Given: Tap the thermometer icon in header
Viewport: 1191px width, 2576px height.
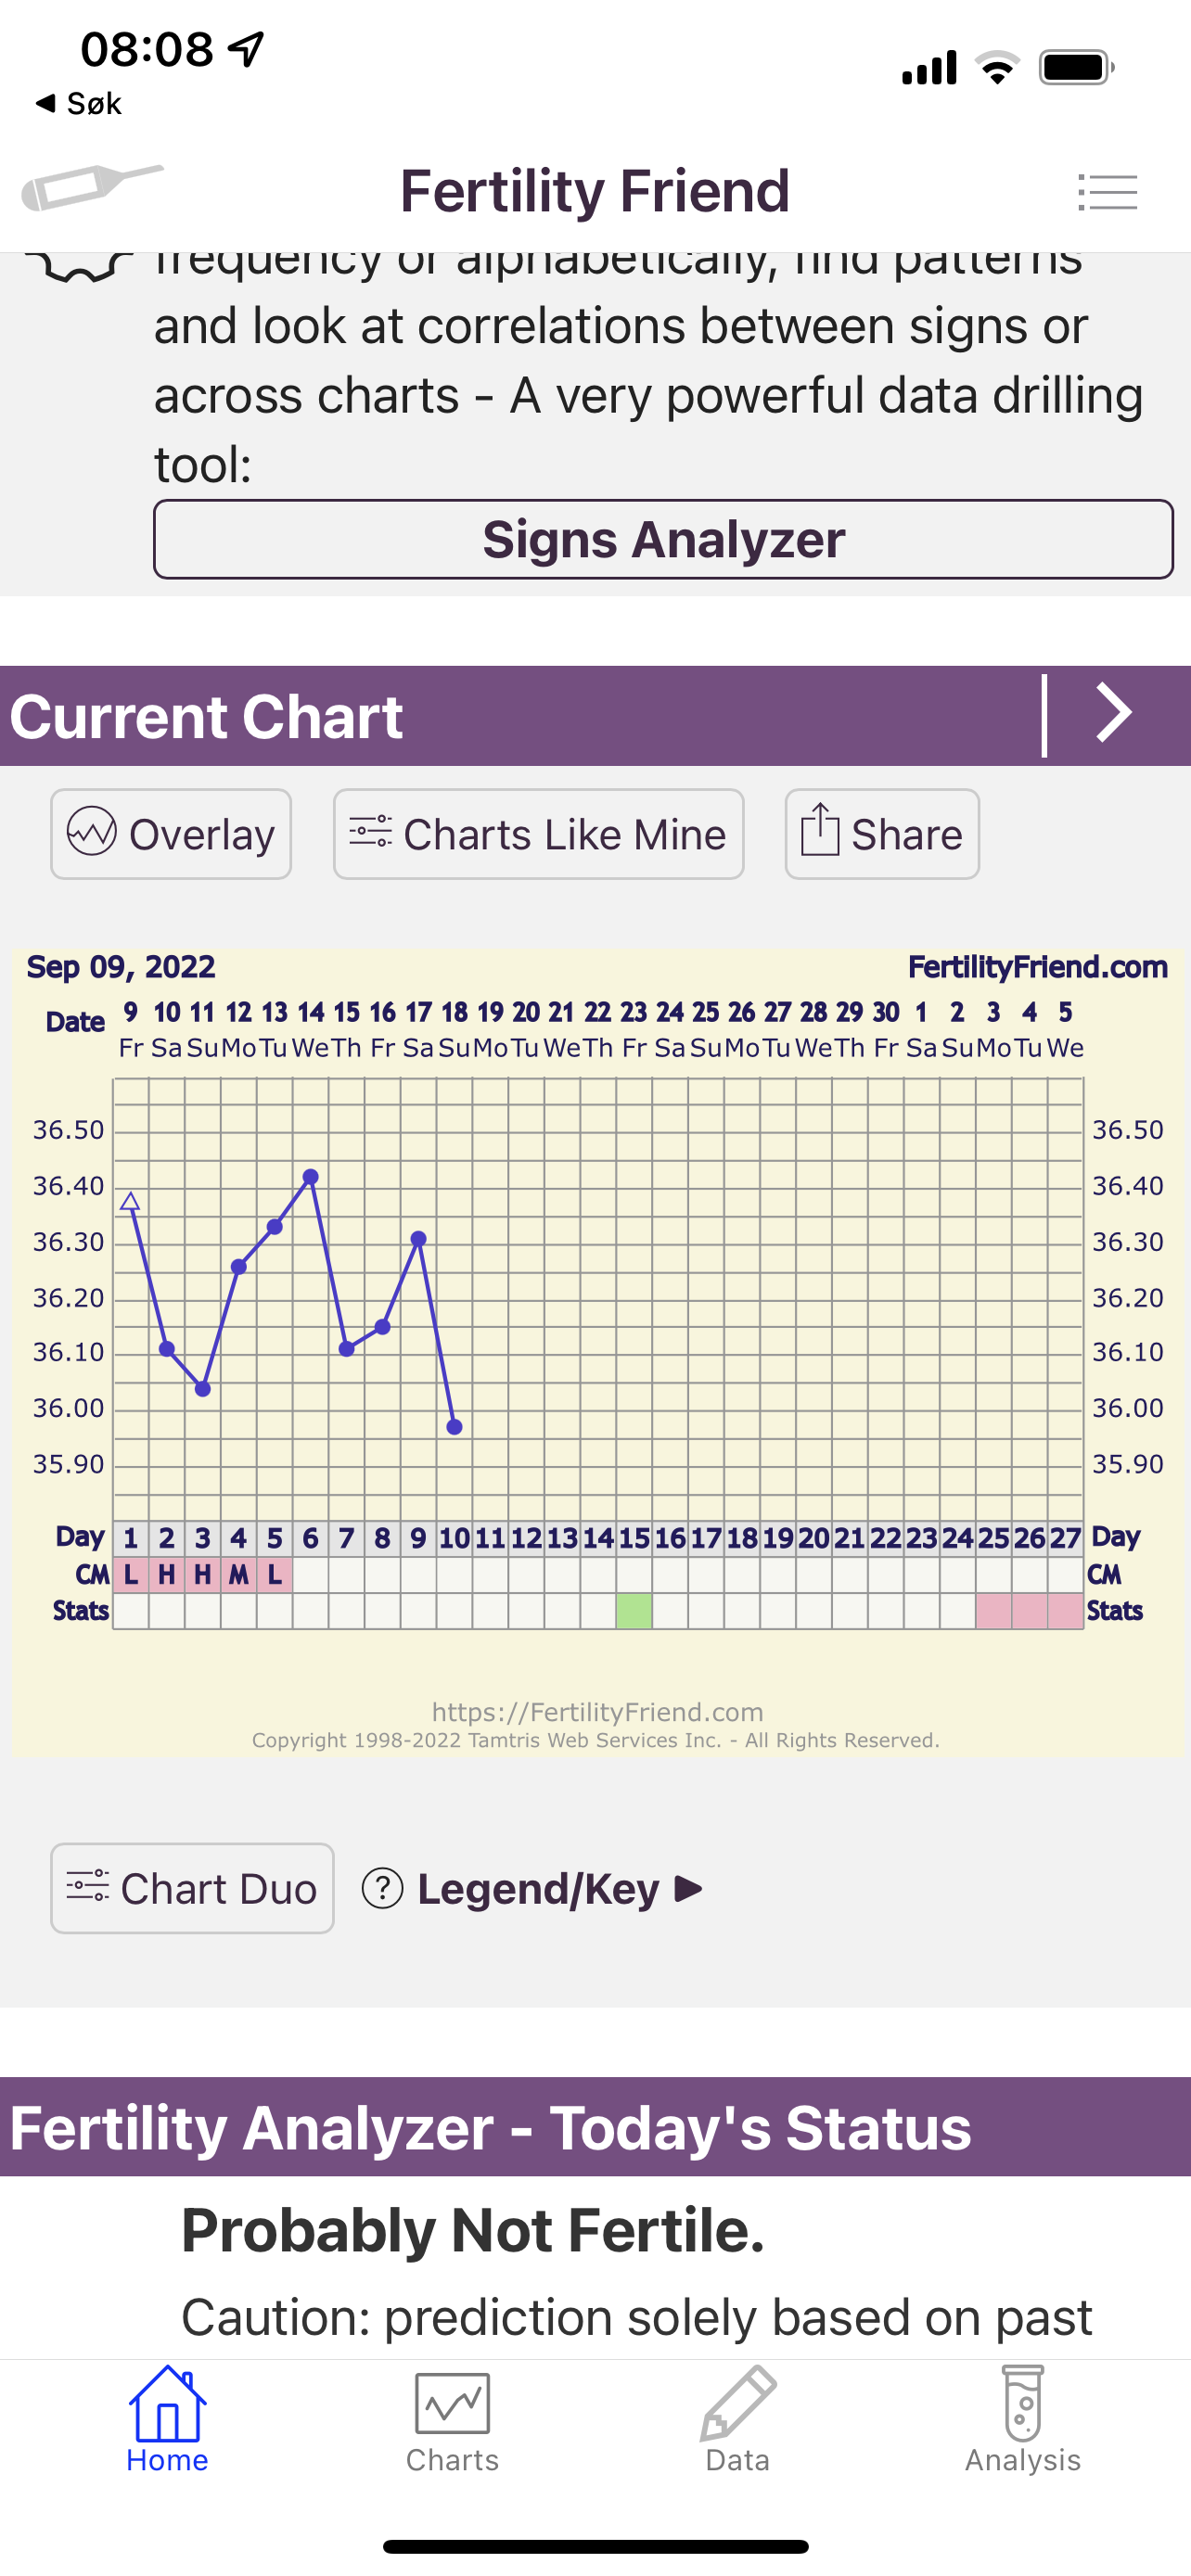Looking at the screenshot, I should pyautogui.click(x=92, y=188).
